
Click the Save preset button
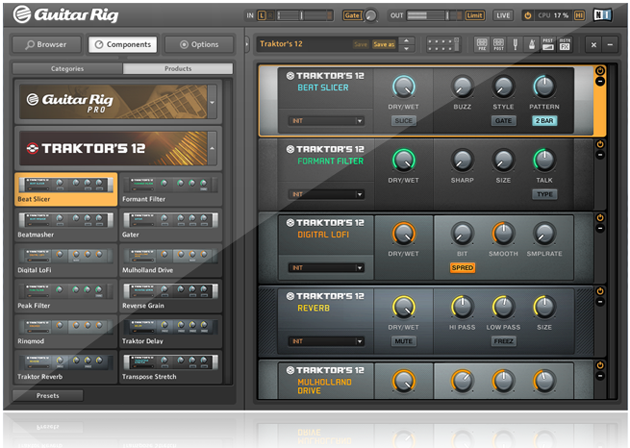point(360,44)
